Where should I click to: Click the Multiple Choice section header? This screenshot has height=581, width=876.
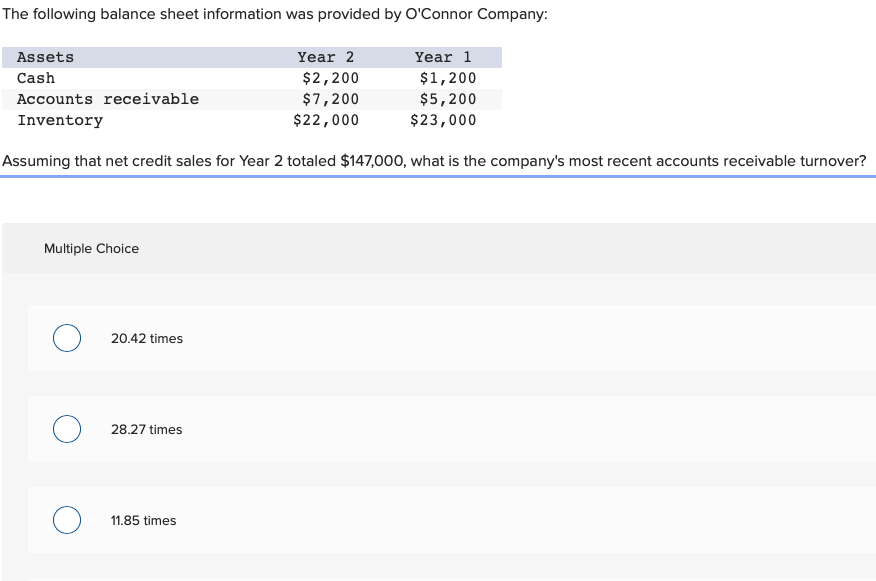91,248
